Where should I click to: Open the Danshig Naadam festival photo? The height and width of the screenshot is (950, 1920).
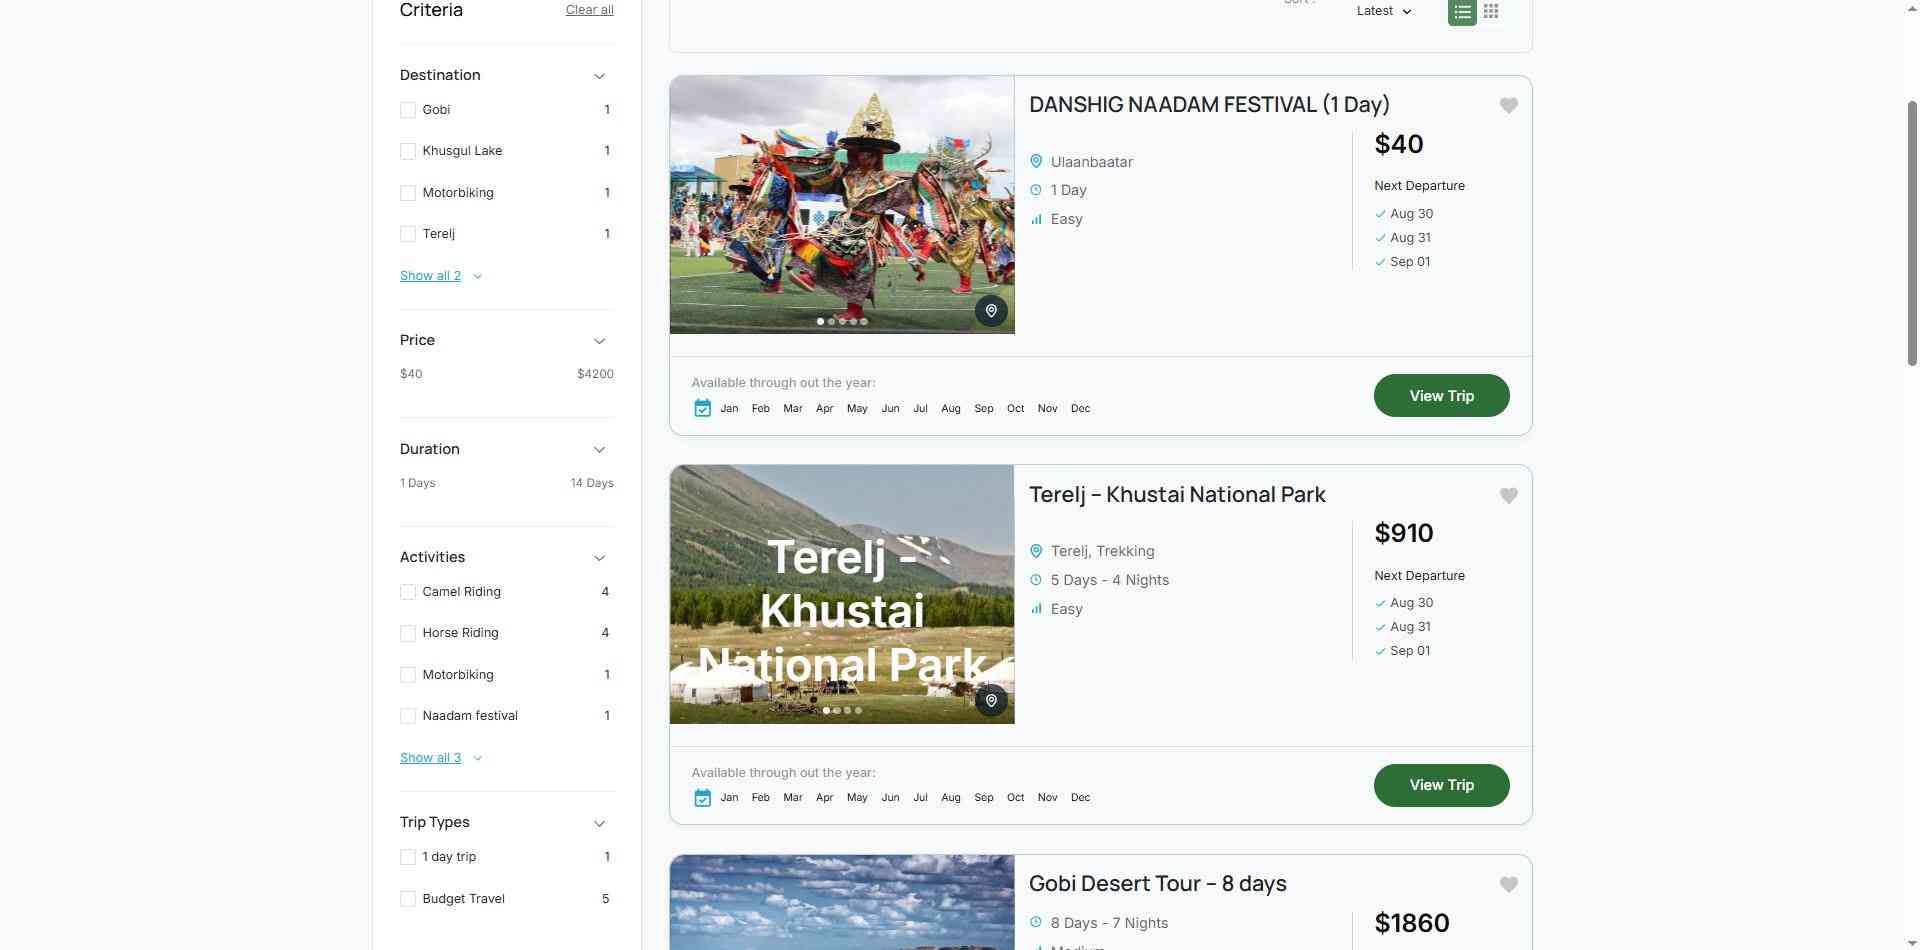pyautogui.click(x=842, y=205)
